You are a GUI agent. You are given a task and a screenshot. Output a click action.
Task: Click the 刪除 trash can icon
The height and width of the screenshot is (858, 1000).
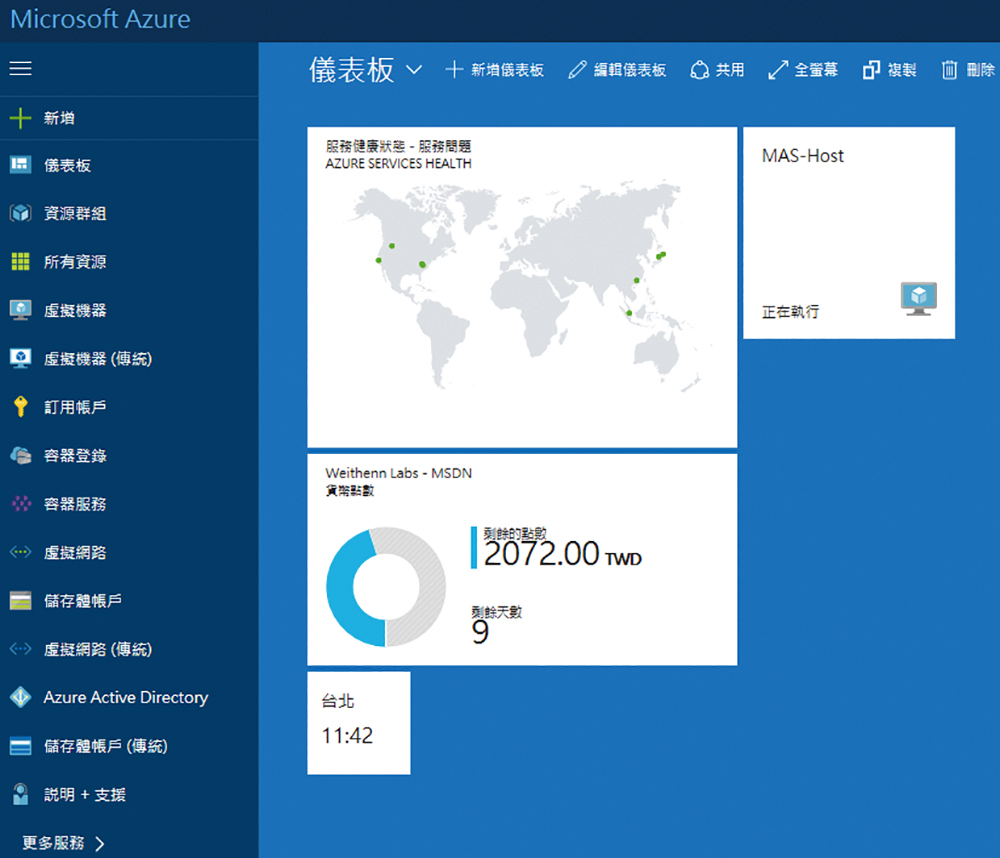point(950,70)
